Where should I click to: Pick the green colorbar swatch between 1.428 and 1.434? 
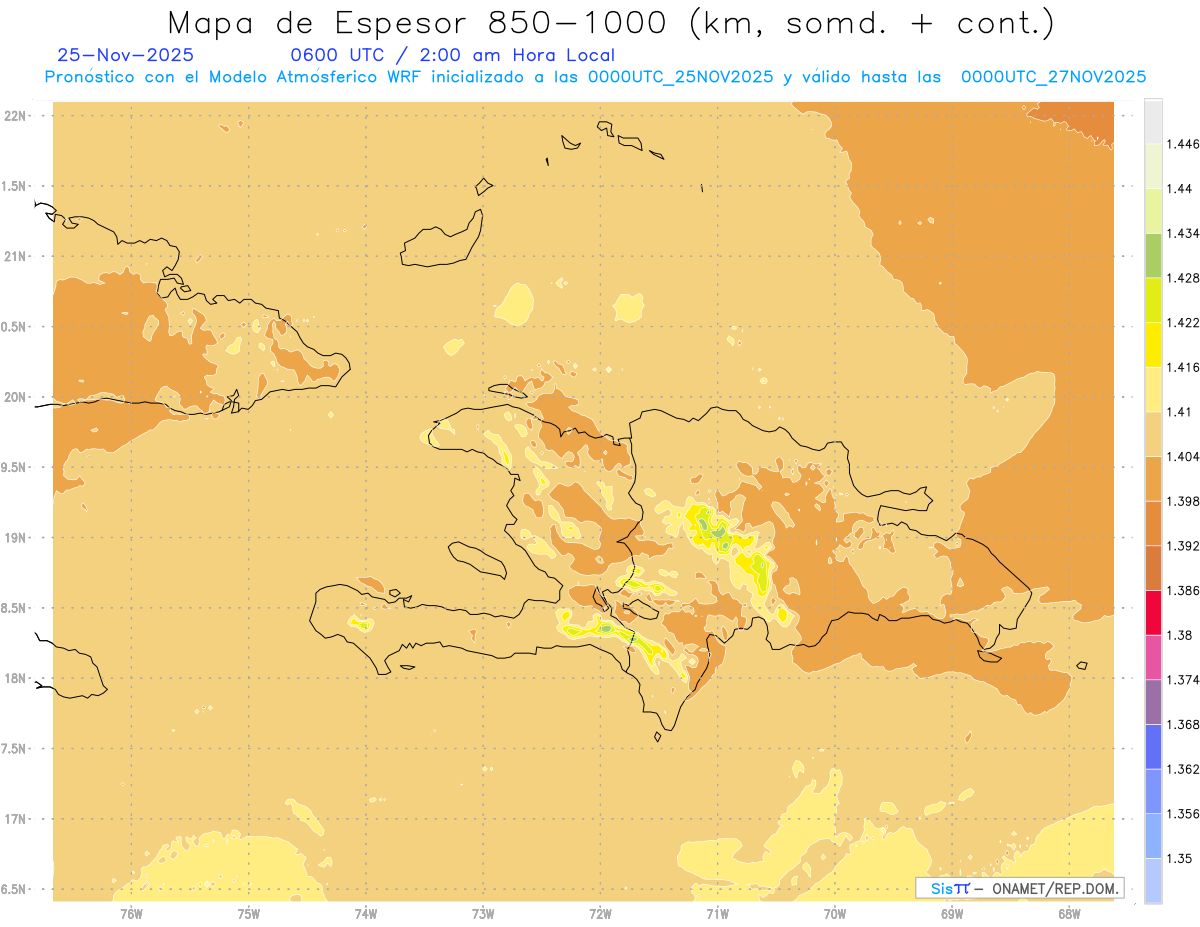tap(1153, 256)
